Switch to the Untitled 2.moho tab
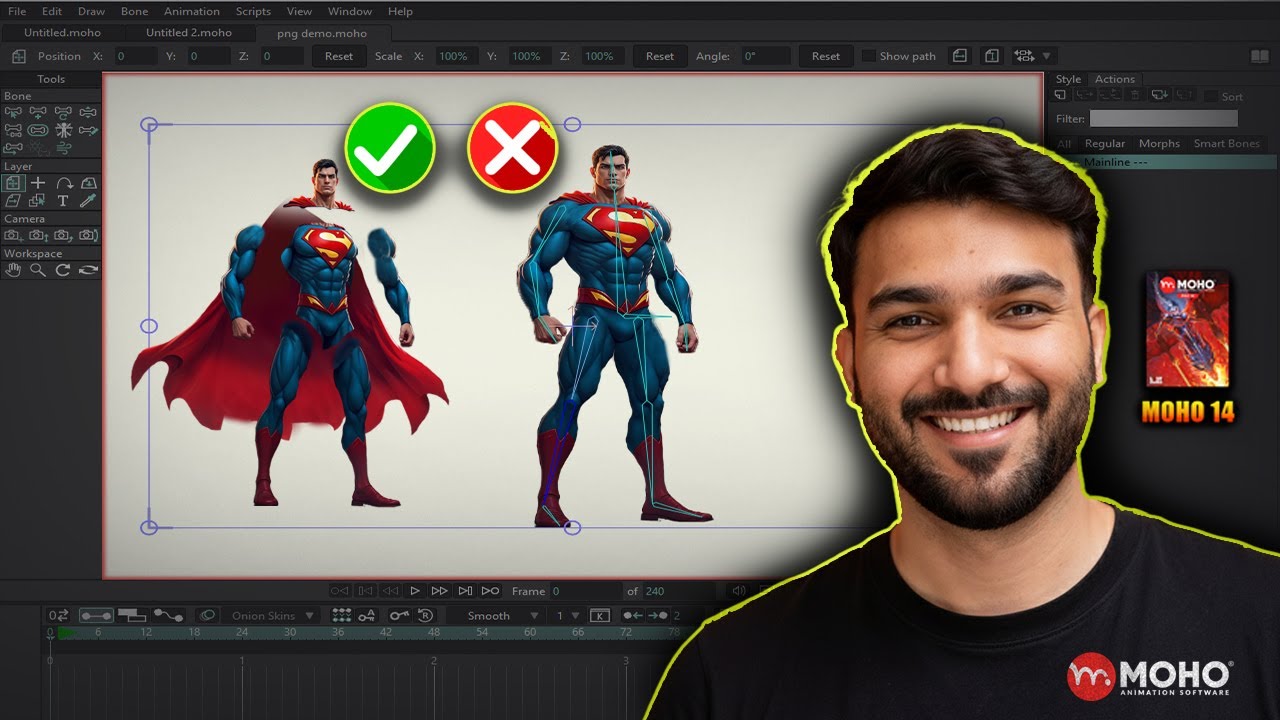 tap(188, 33)
